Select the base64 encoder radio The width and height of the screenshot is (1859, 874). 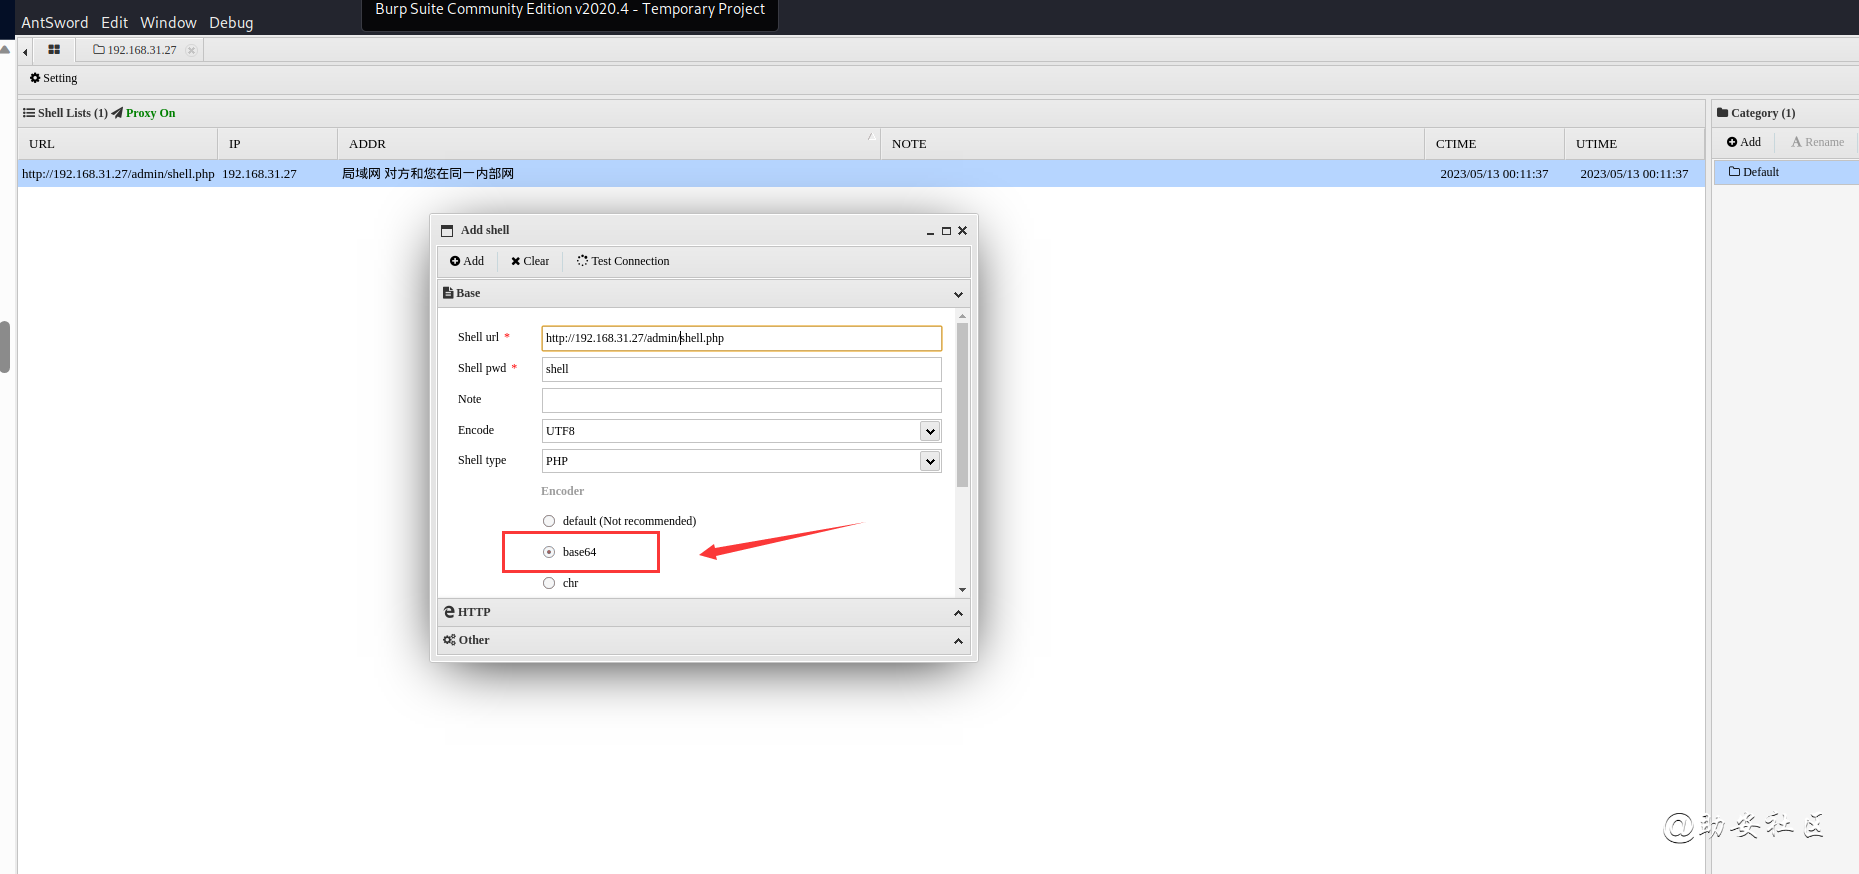pos(549,552)
